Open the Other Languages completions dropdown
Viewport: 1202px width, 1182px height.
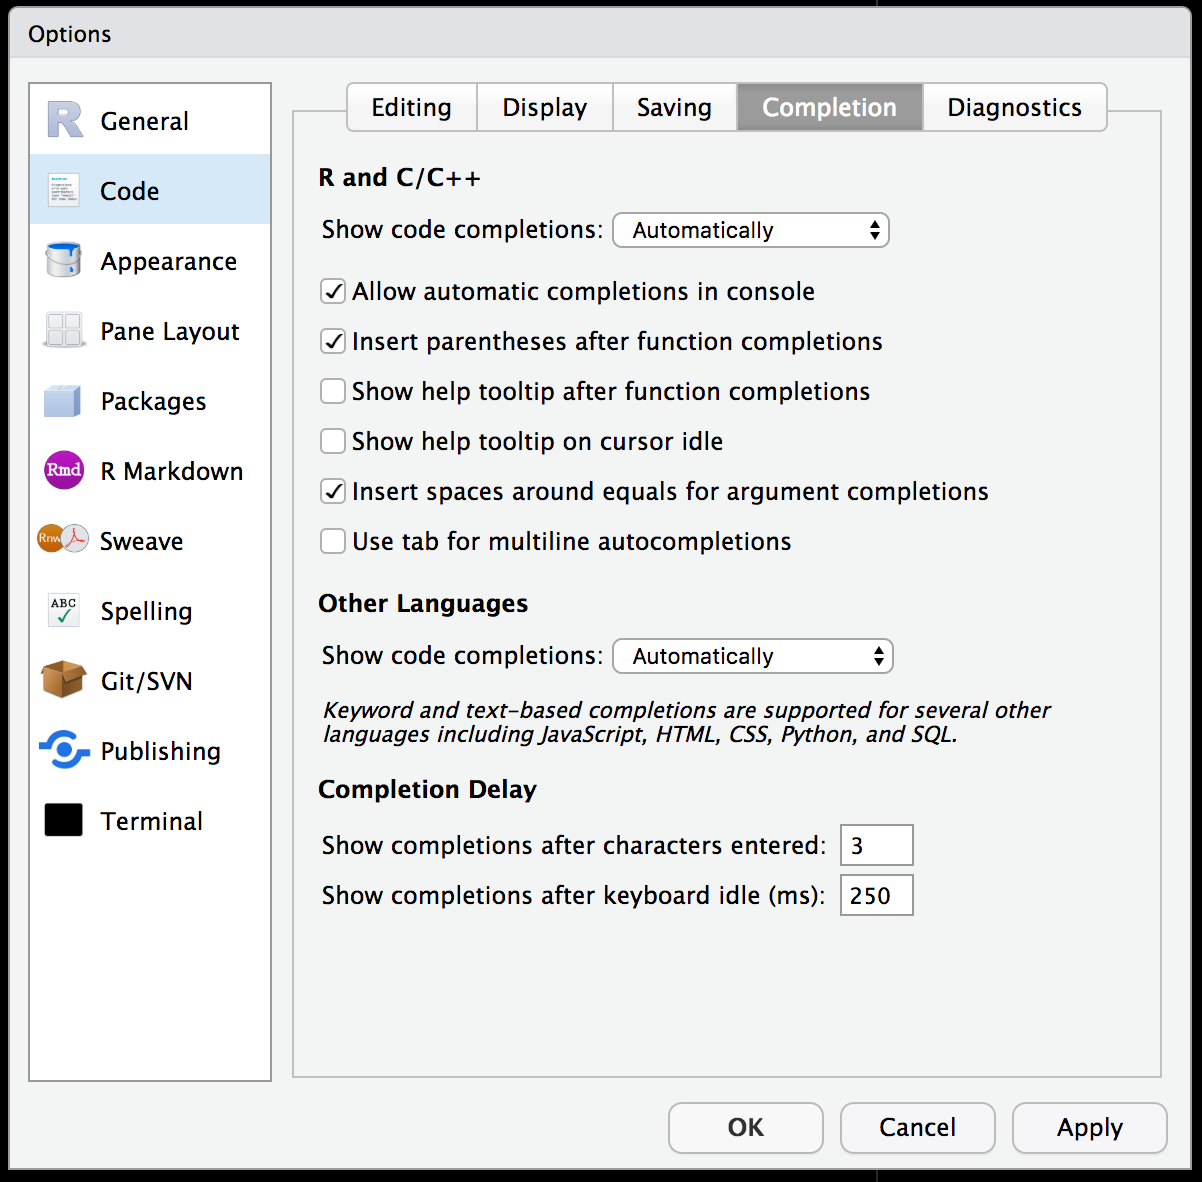pos(752,656)
